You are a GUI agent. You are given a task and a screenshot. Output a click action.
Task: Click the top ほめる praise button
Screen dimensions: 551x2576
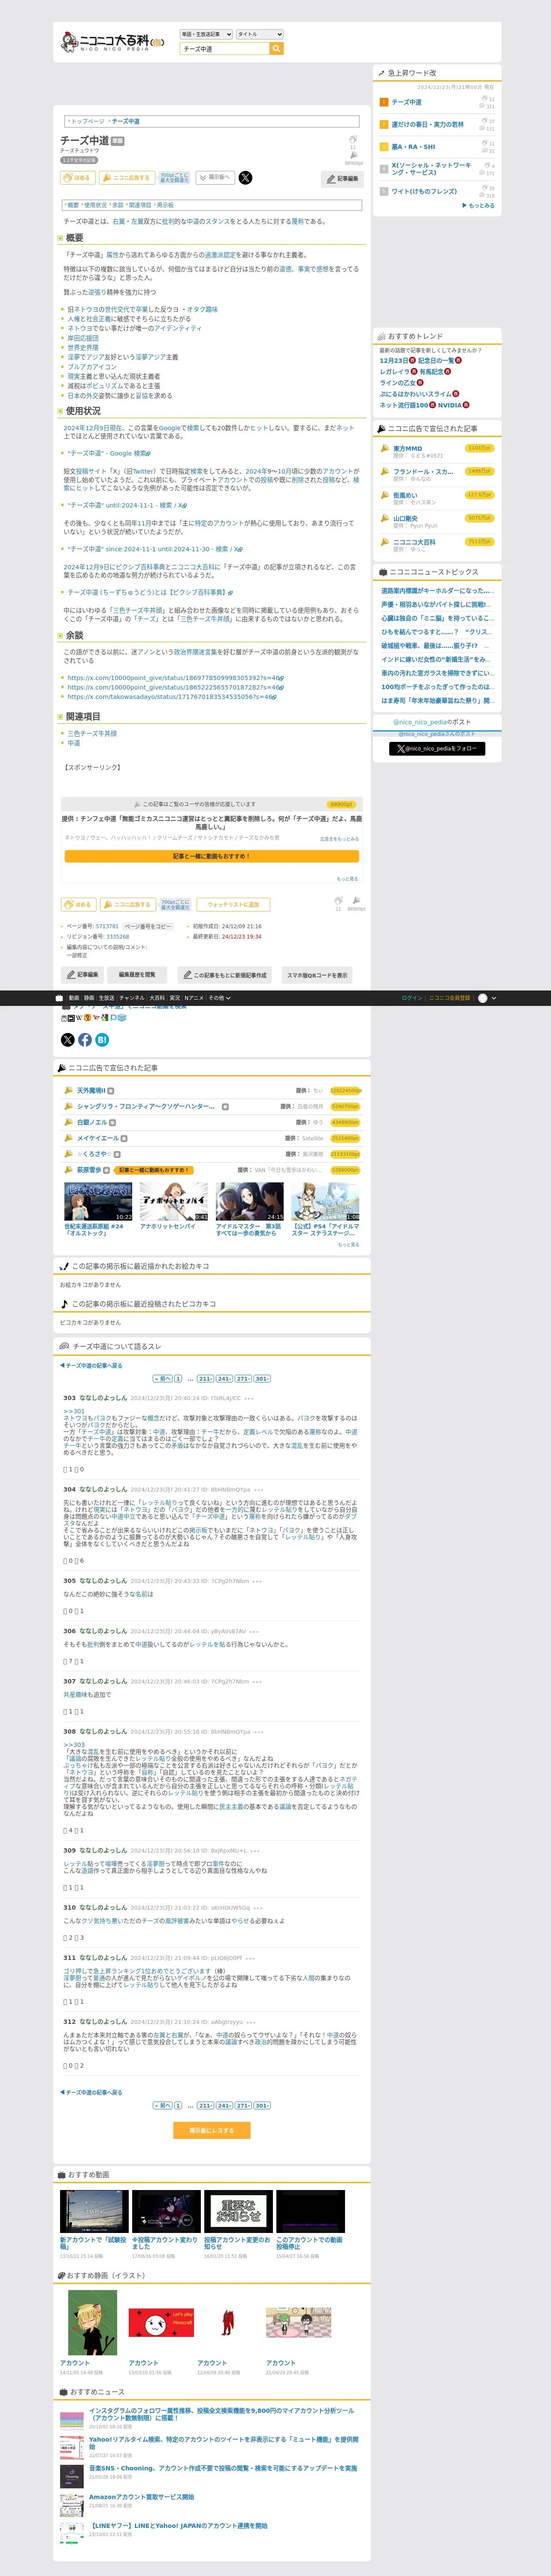click(x=78, y=178)
